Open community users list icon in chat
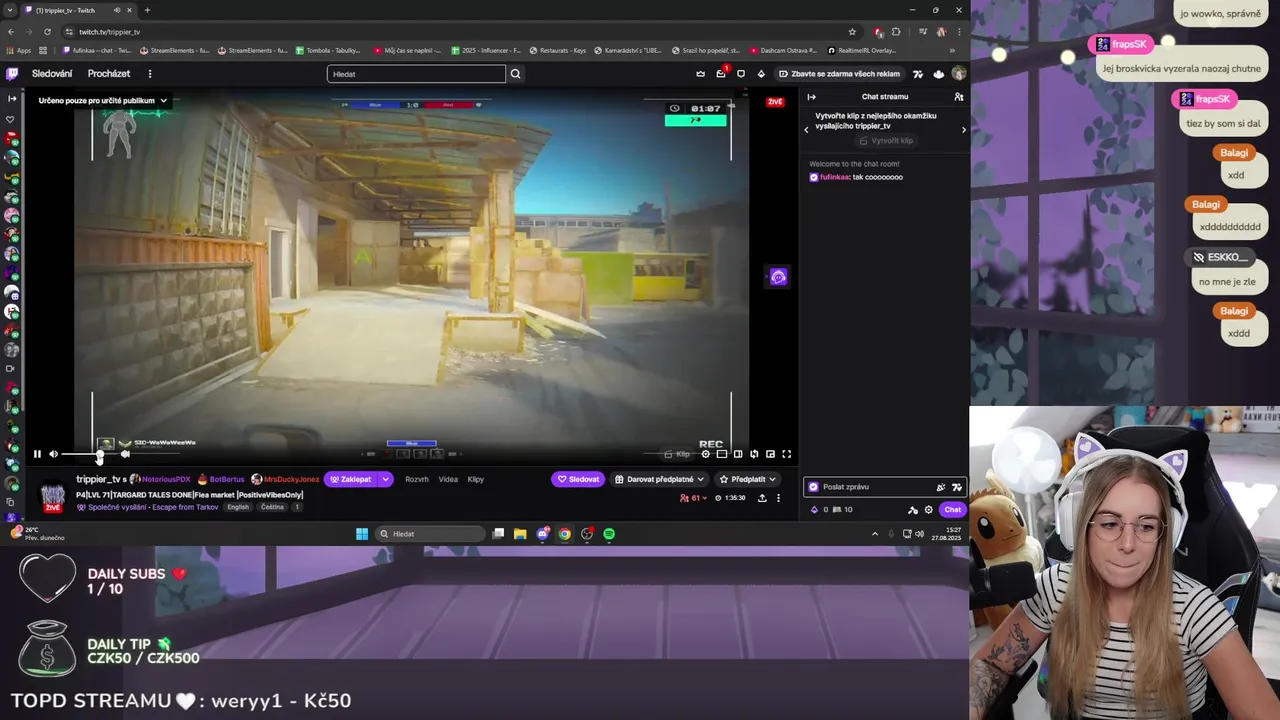The height and width of the screenshot is (720, 1280). [x=958, y=97]
